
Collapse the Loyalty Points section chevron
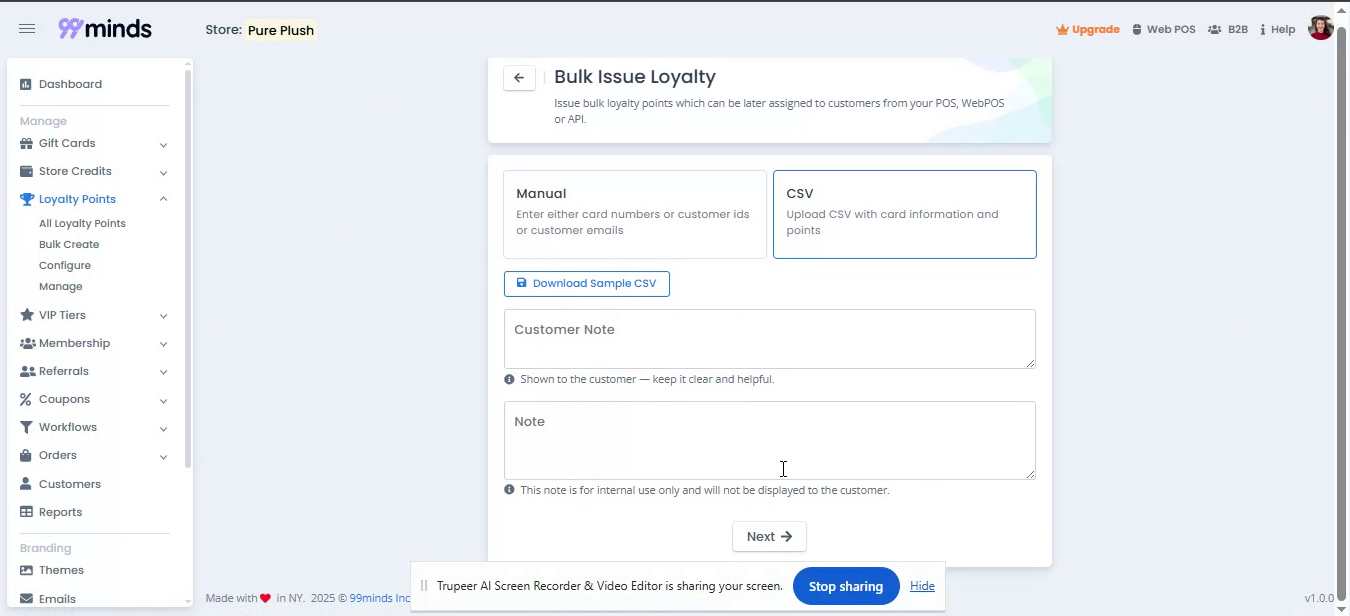163,200
